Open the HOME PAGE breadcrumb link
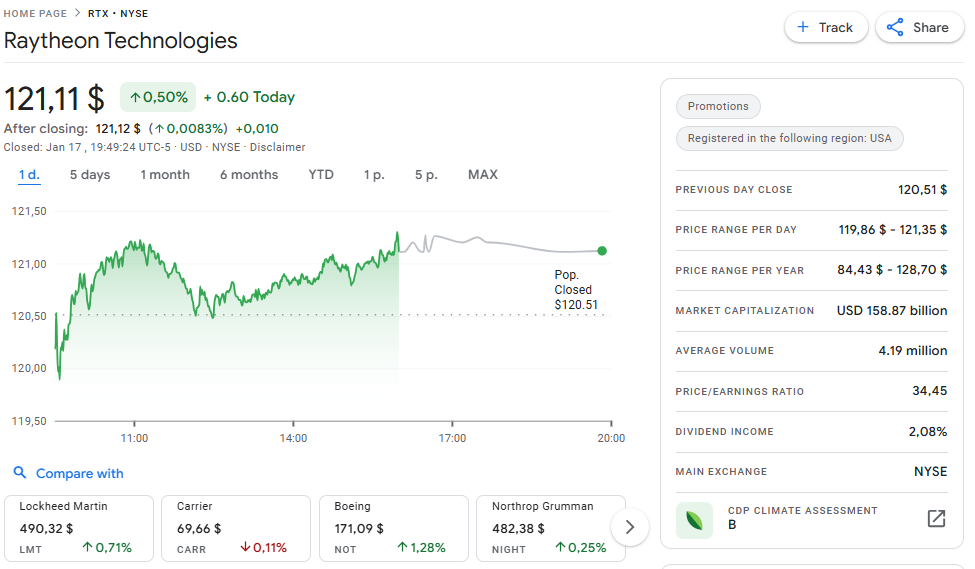975x569 pixels. click(35, 13)
